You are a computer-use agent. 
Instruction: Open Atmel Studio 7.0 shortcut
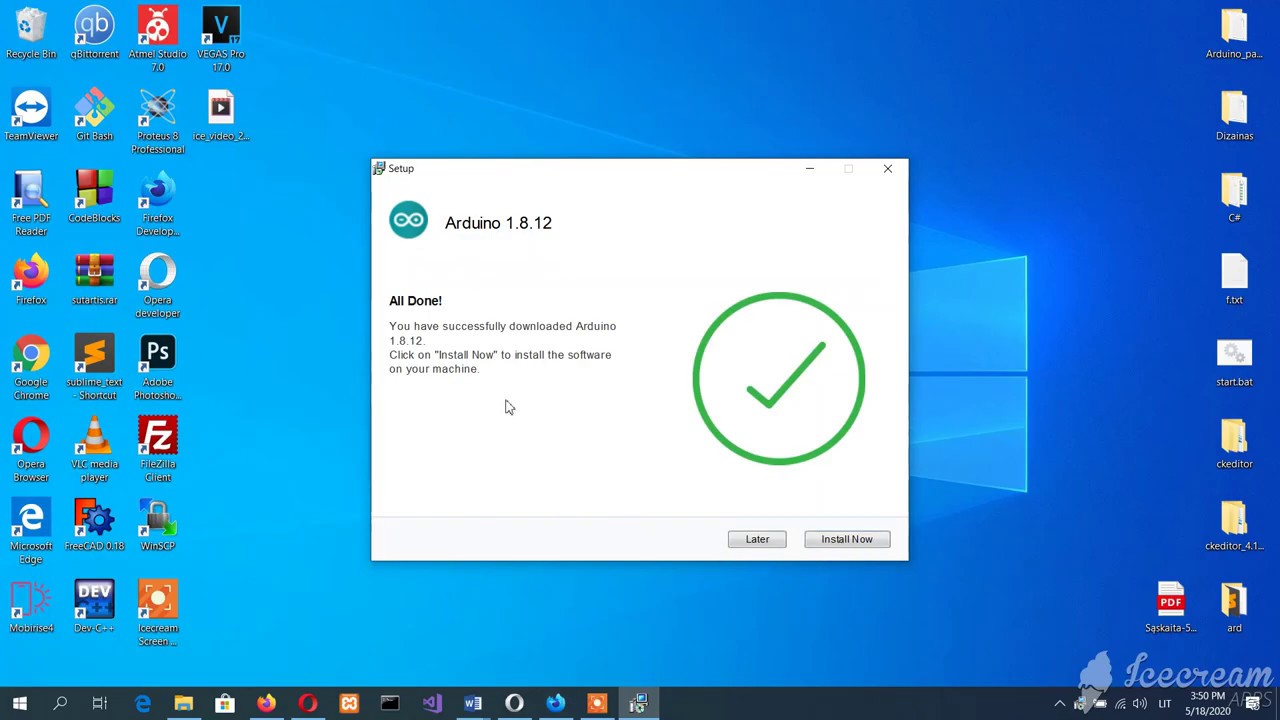(157, 40)
